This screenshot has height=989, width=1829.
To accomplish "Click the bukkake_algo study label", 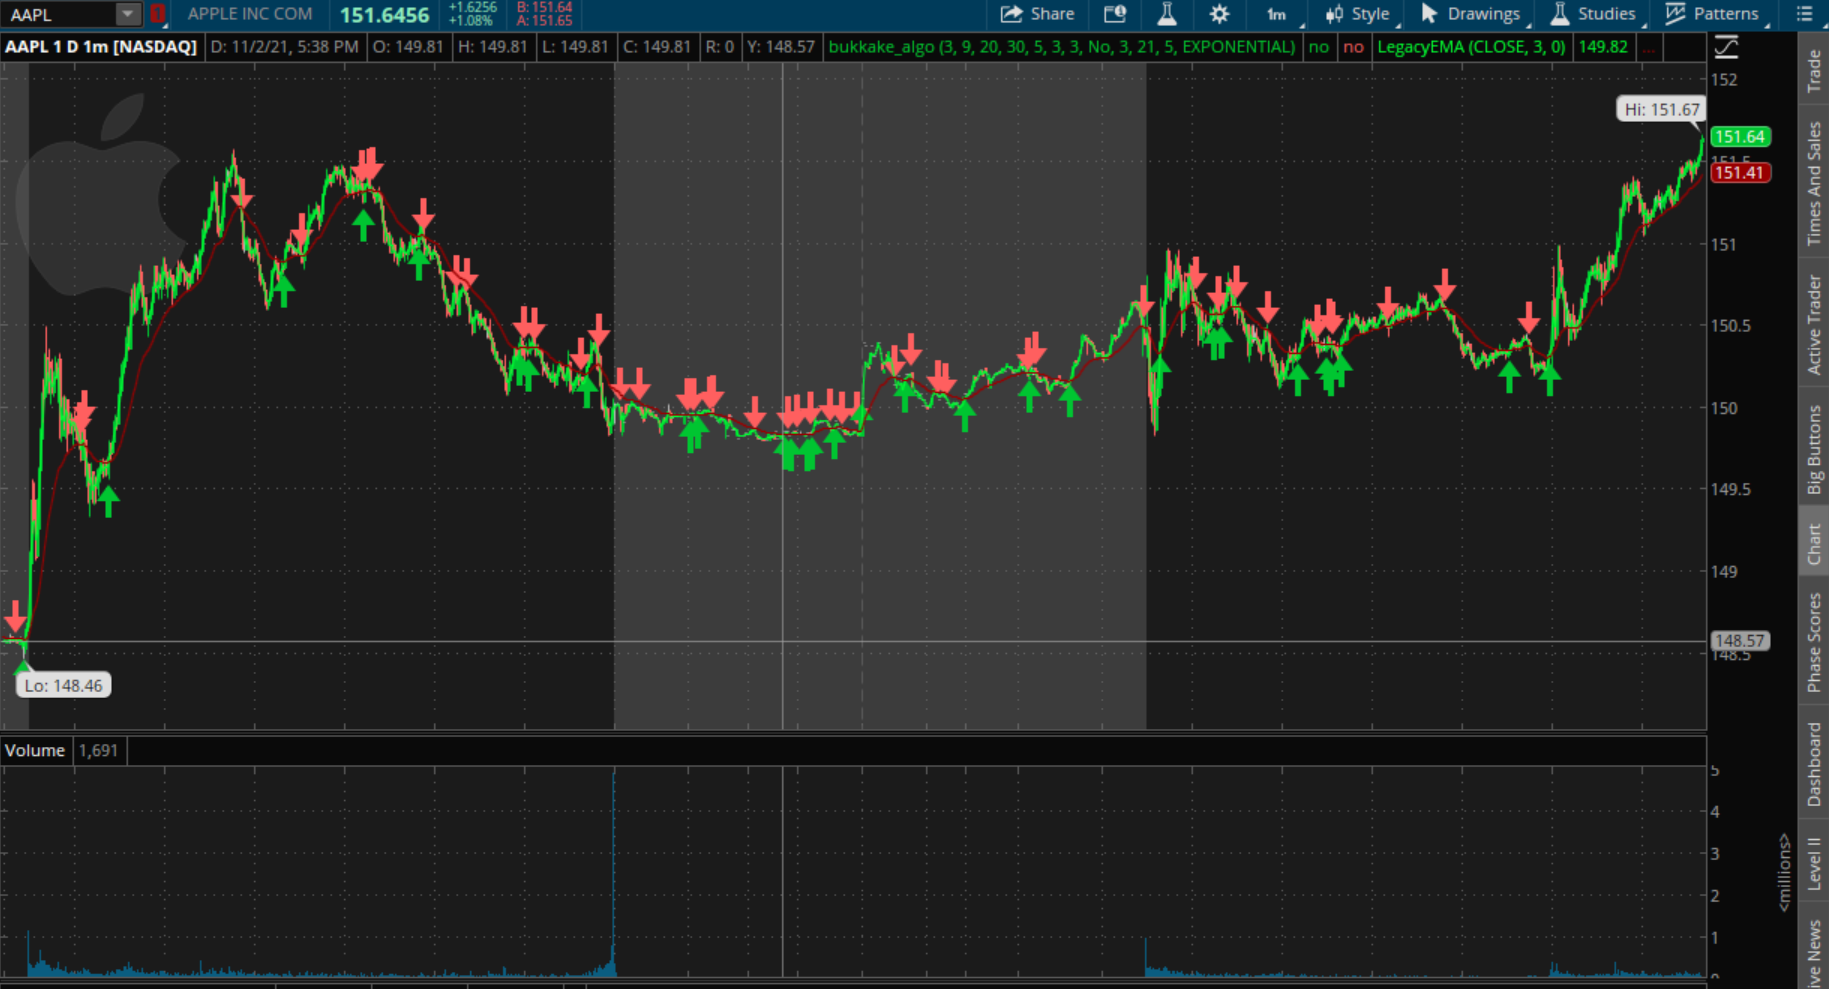I will pyautogui.click(x=1062, y=47).
